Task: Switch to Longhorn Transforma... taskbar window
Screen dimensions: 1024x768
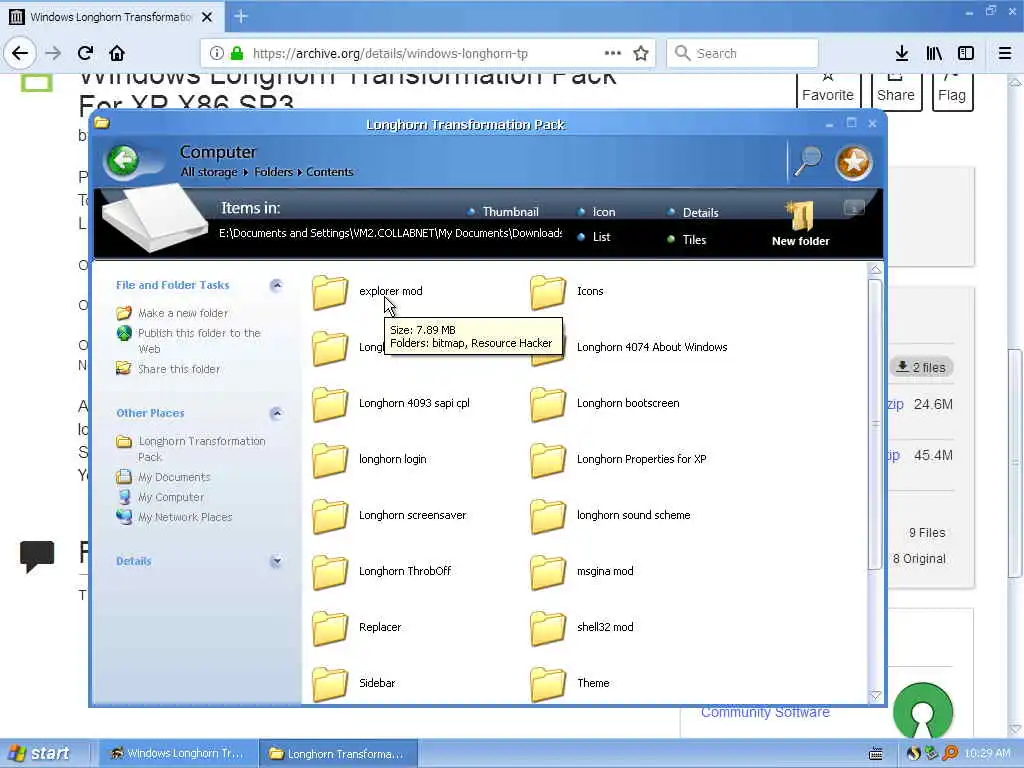Action: tap(338, 754)
